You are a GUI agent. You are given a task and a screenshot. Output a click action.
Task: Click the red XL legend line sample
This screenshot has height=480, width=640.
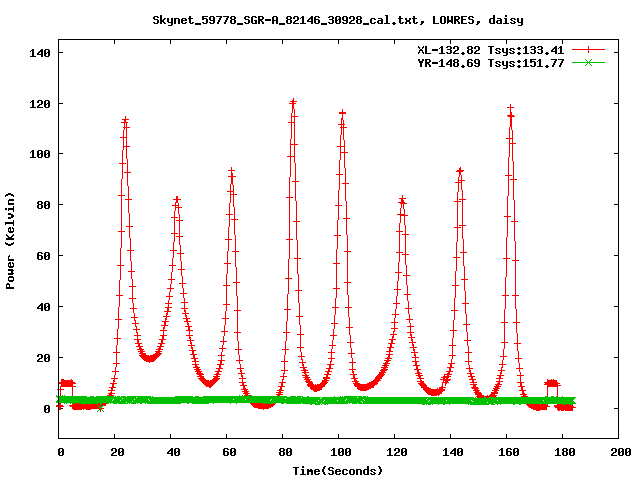[588, 50]
